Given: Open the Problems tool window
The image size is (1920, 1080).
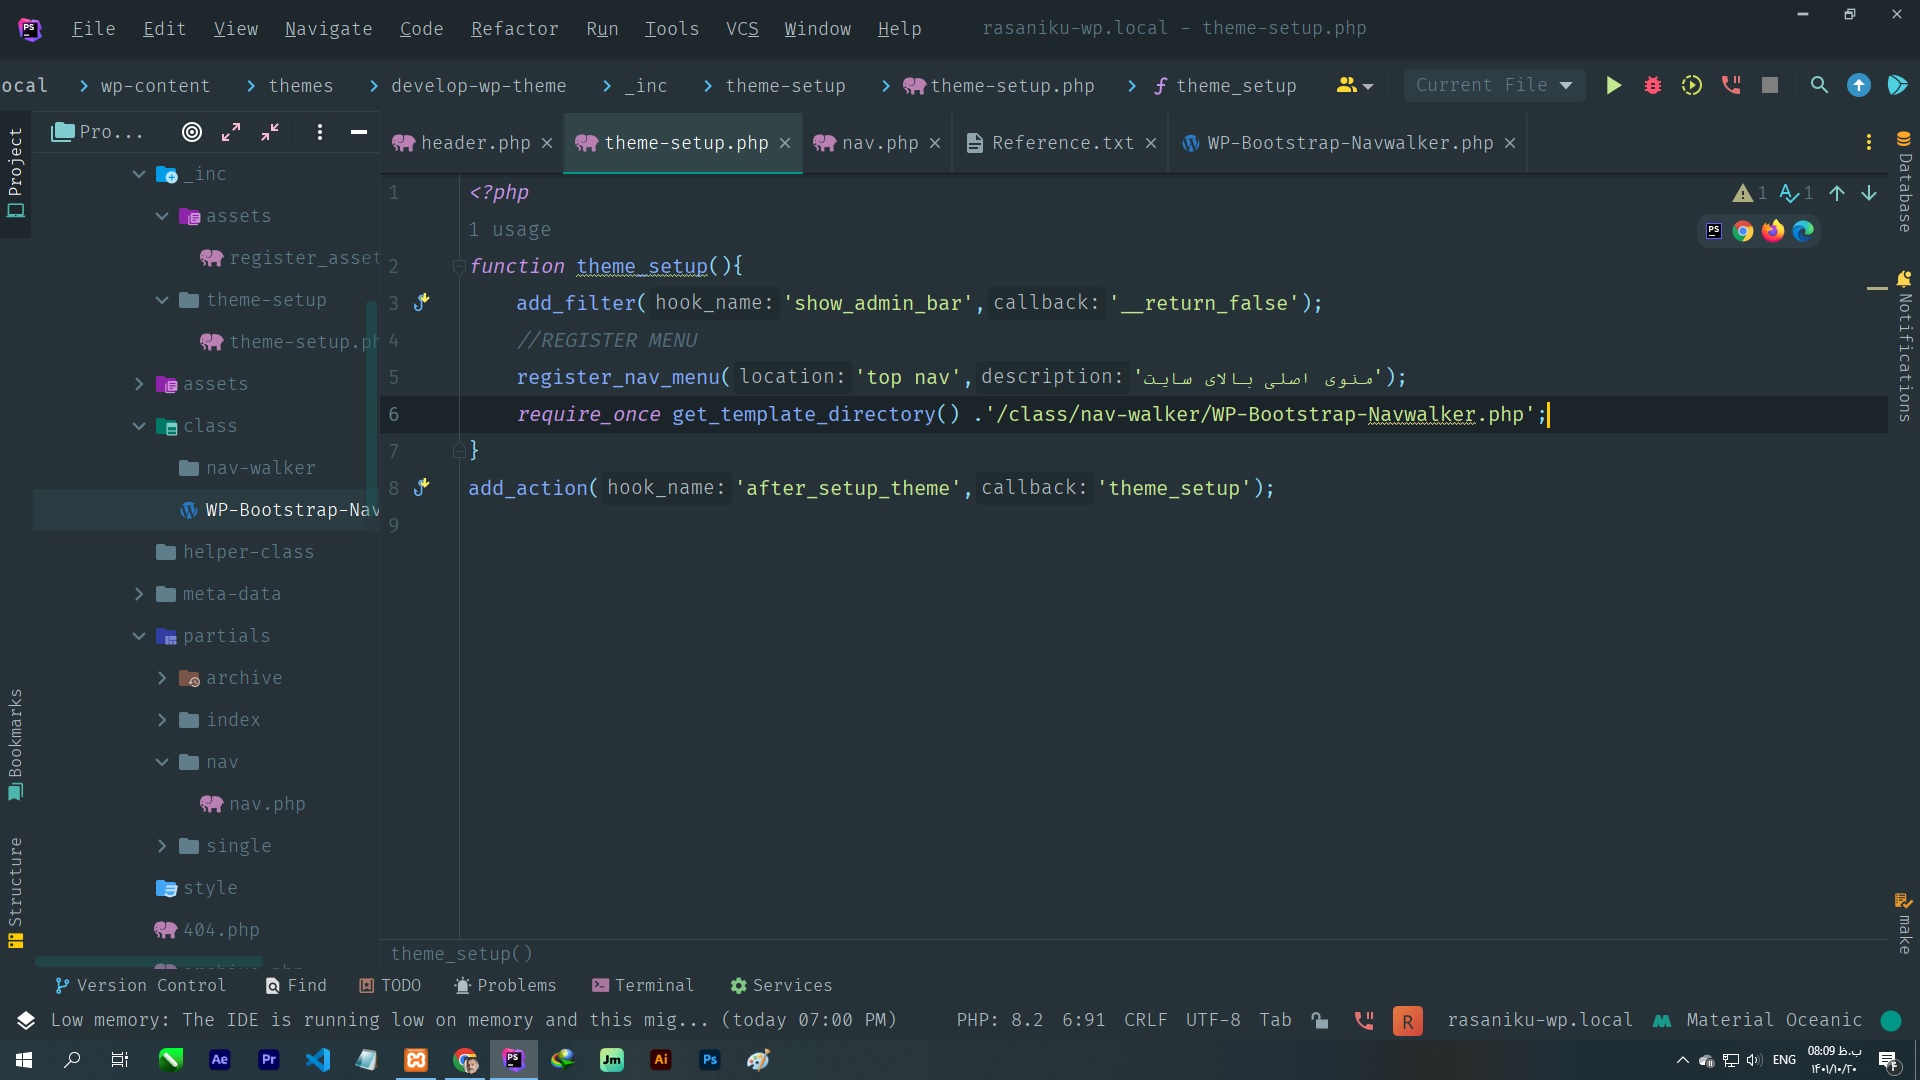Looking at the screenshot, I should 505,985.
